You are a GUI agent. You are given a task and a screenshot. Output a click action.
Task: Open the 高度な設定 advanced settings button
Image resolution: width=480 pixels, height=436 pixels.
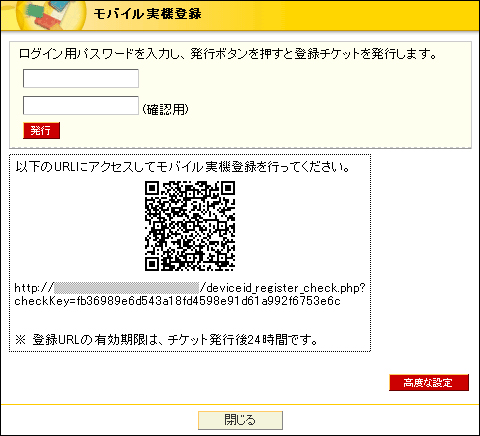[429, 382]
